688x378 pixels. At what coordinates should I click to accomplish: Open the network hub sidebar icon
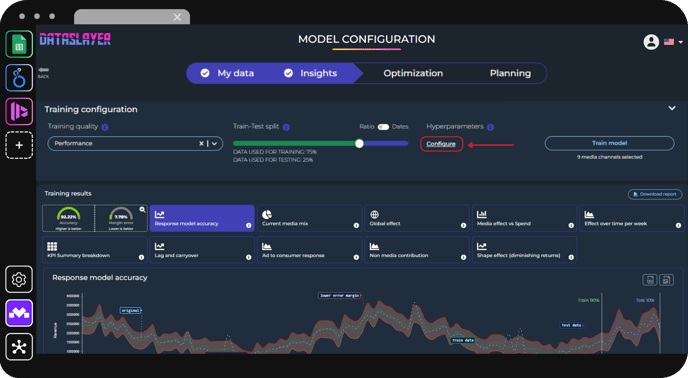[x=19, y=347]
